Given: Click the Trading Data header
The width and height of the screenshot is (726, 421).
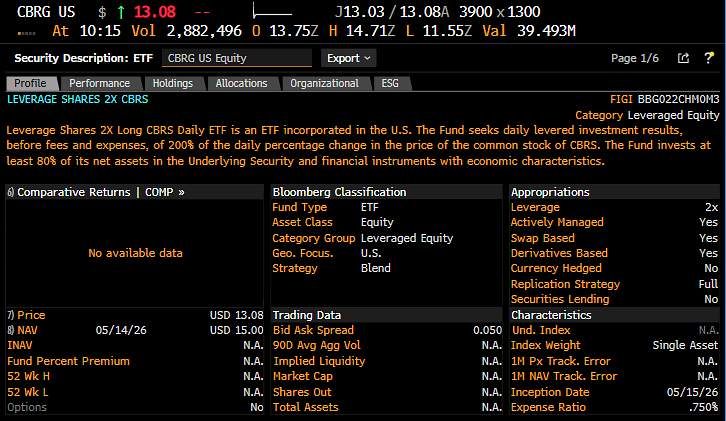Looking at the screenshot, I should [x=387, y=315].
